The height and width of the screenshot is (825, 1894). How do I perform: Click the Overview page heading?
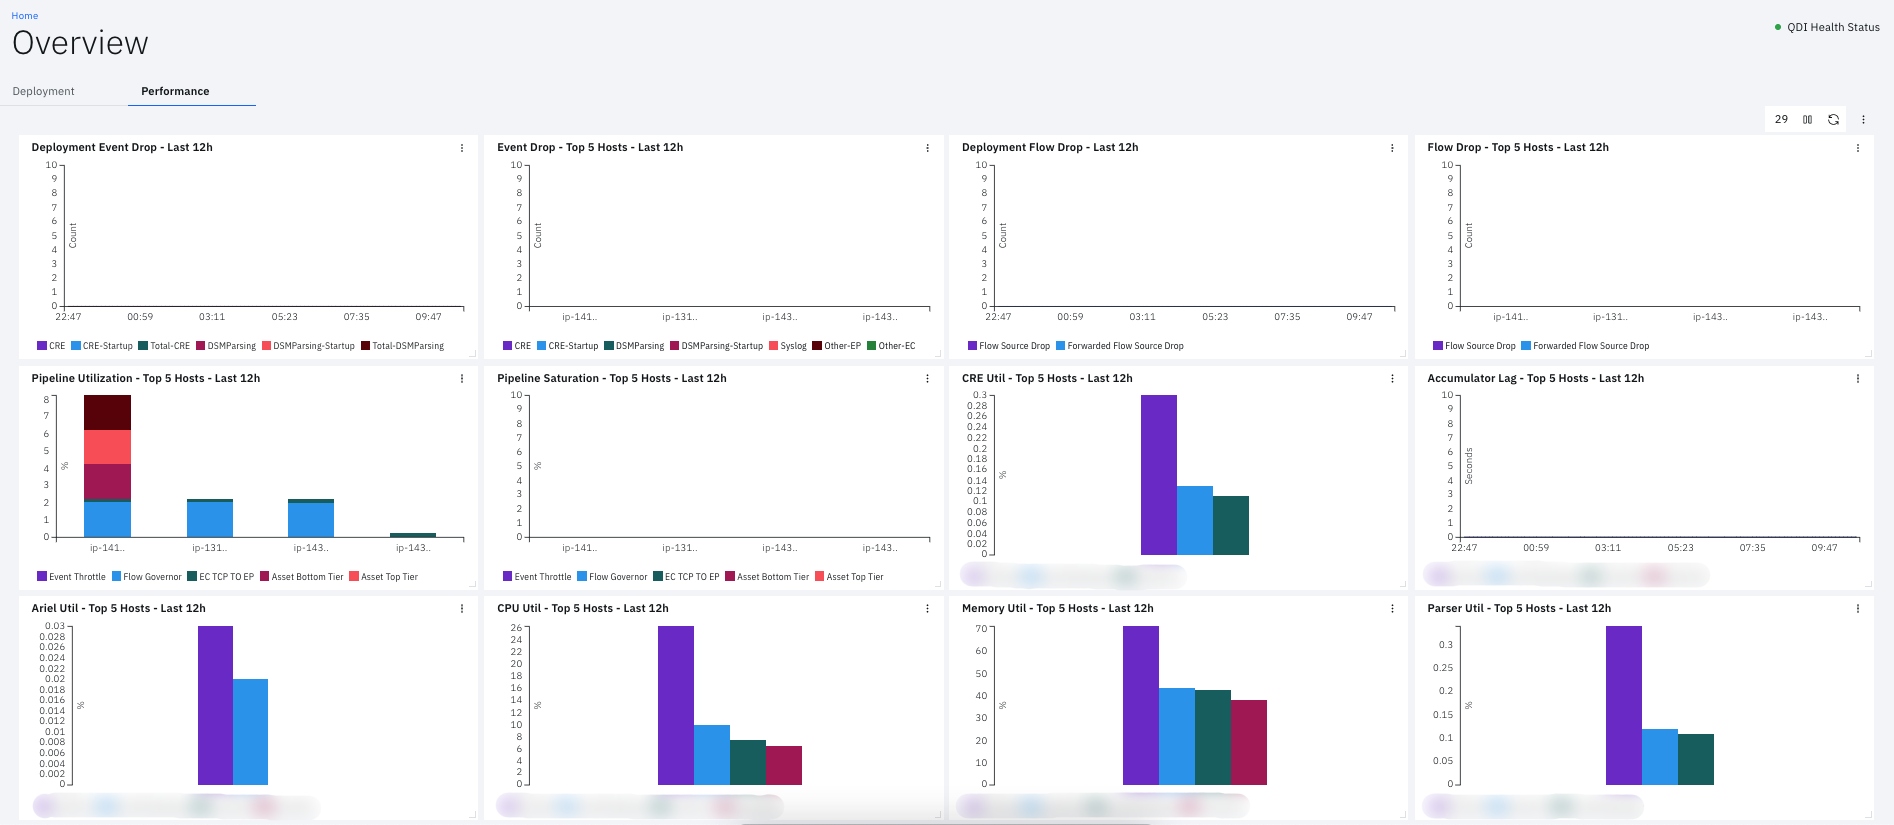(80, 43)
